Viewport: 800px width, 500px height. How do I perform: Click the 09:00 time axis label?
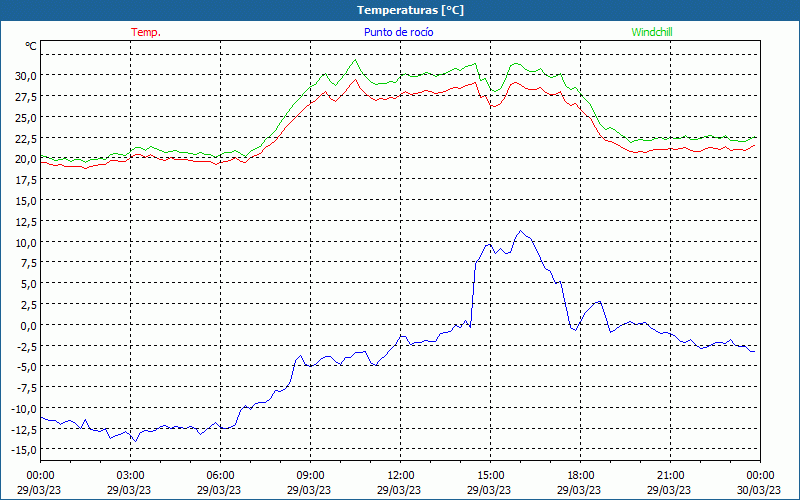point(310,476)
